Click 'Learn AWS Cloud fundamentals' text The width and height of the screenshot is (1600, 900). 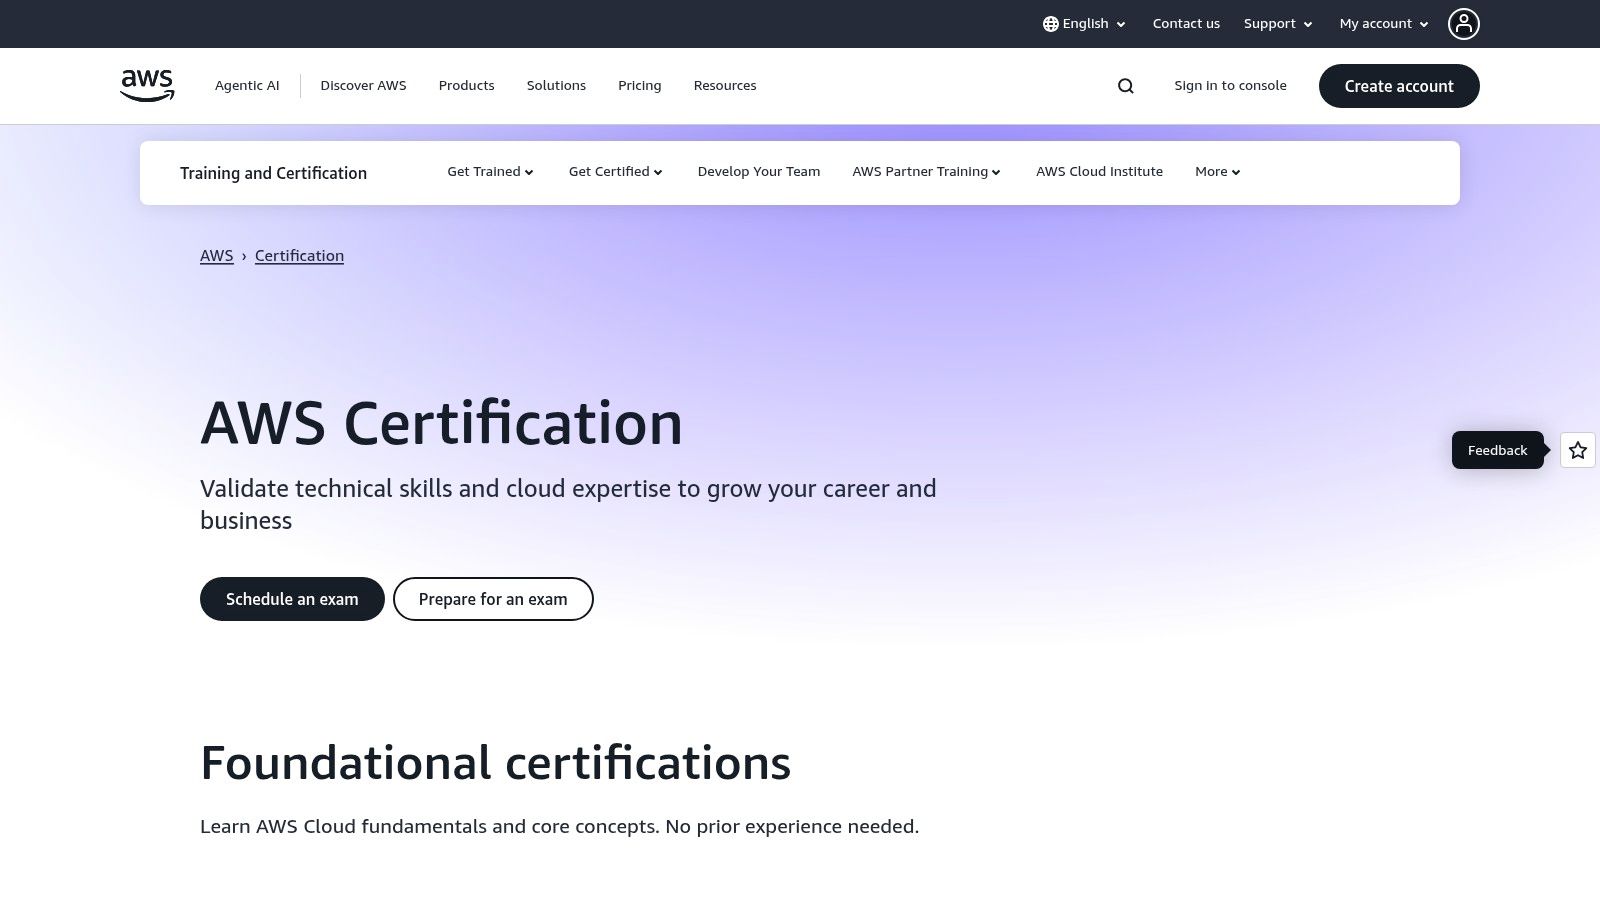coord(559,827)
